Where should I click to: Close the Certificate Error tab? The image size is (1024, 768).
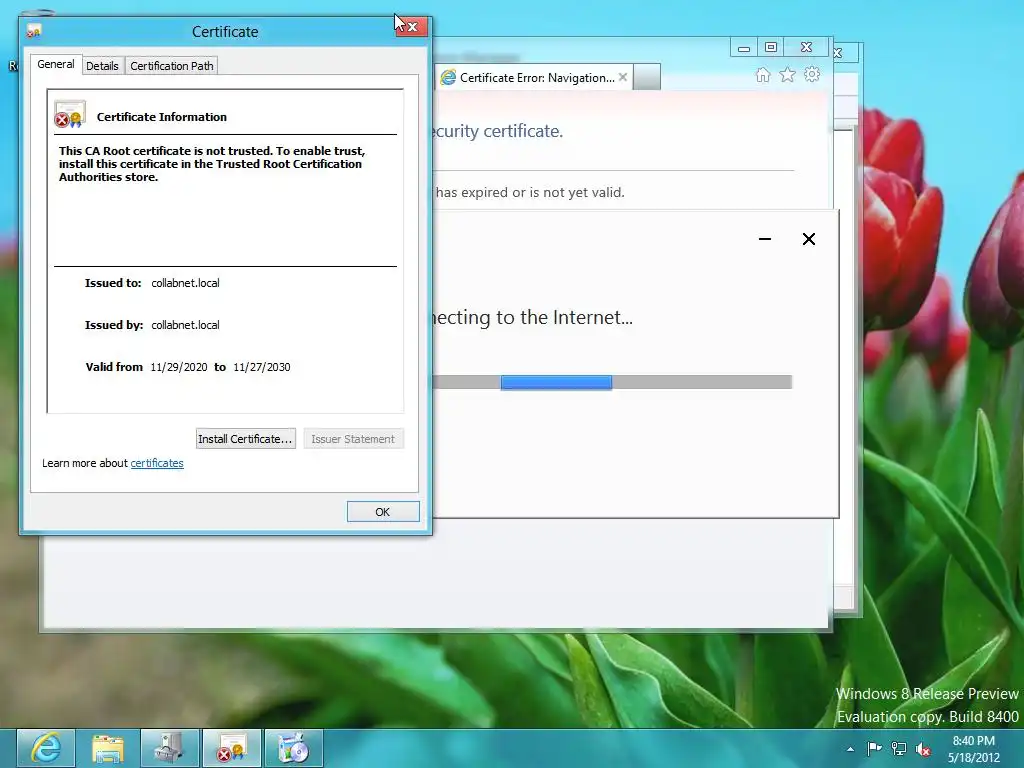pyautogui.click(x=623, y=77)
